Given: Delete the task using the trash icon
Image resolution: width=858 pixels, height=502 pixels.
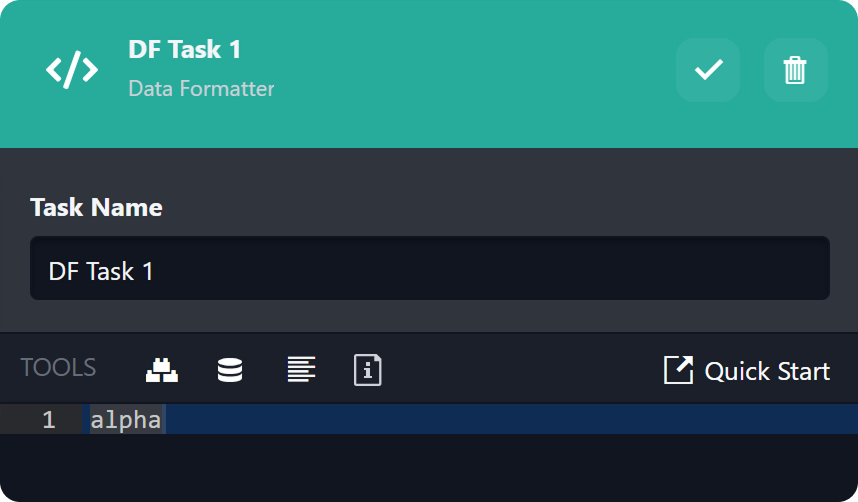Looking at the screenshot, I should tap(795, 70).
